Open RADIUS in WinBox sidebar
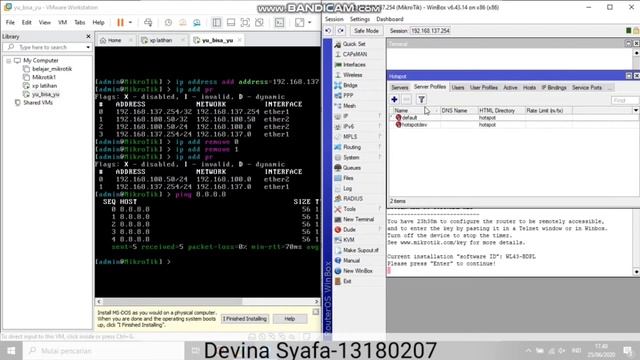 click(353, 198)
